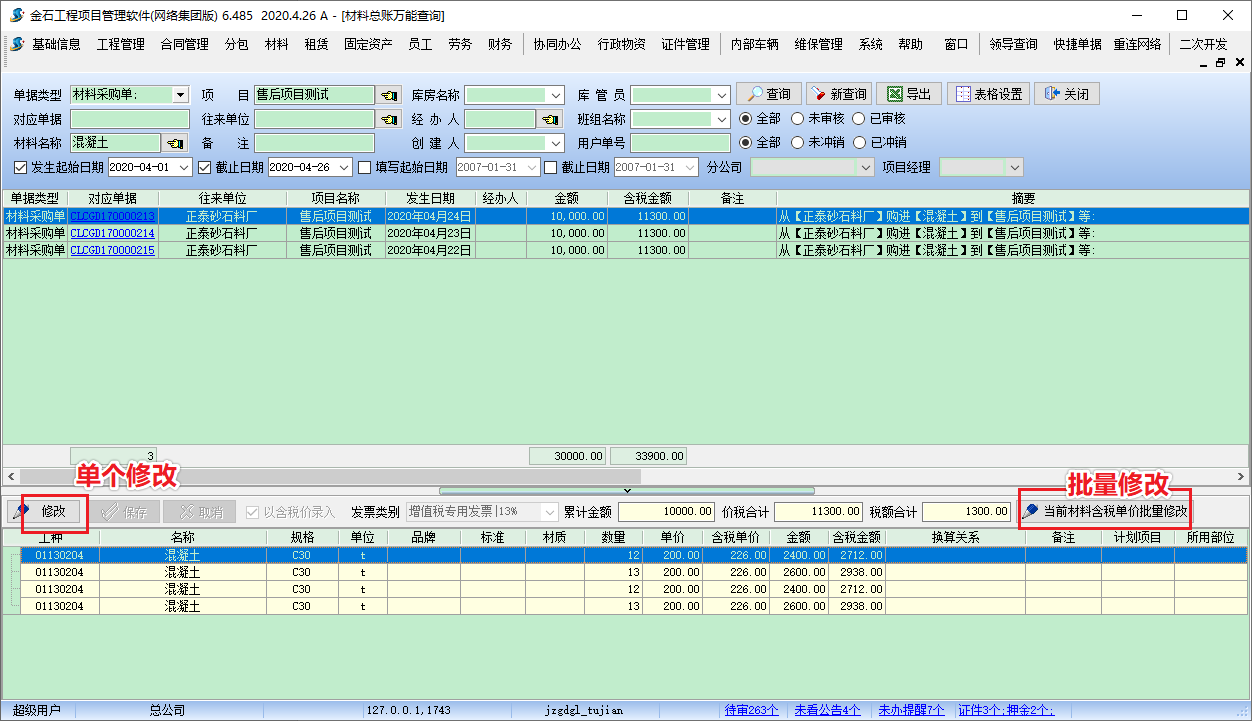Expand the 库房名称 dropdown list

coord(556,95)
